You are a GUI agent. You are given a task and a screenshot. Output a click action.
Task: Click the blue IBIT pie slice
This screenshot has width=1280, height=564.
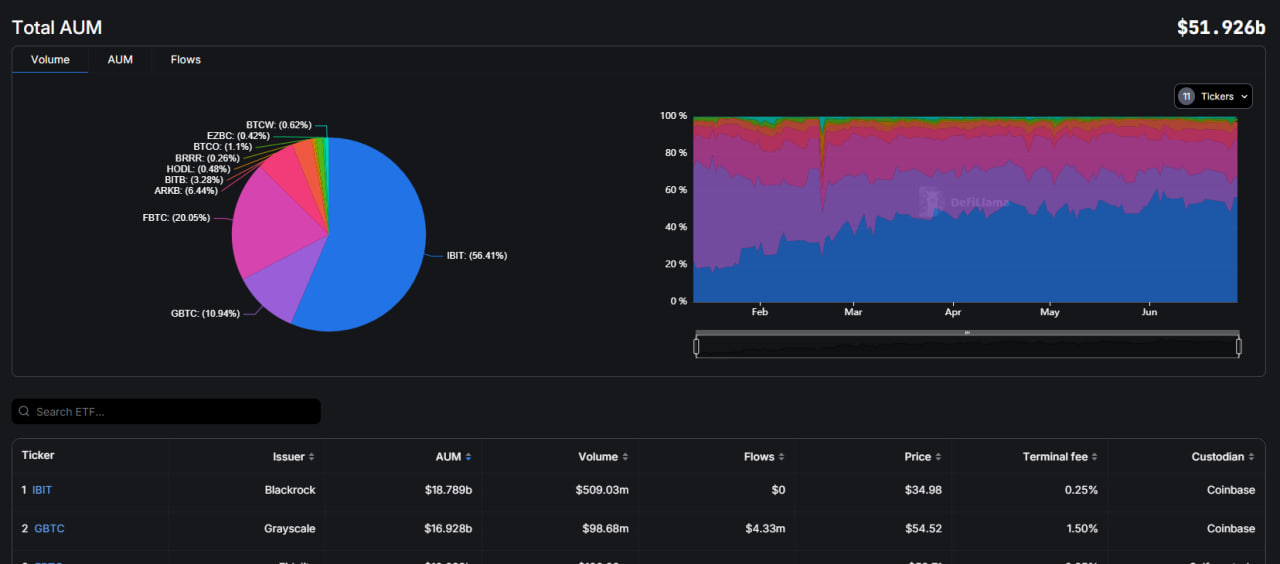pyautogui.click(x=370, y=250)
